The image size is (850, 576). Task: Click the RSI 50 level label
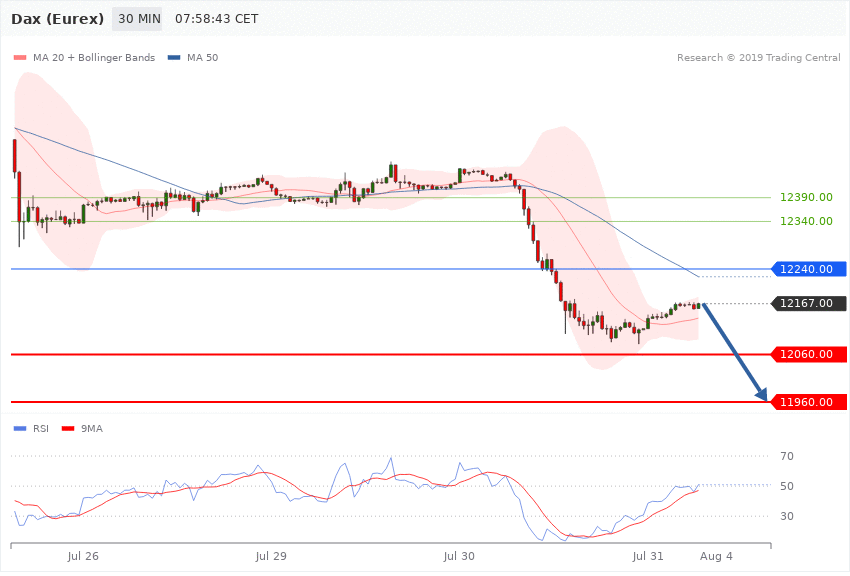pyautogui.click(x=787, y=486)
